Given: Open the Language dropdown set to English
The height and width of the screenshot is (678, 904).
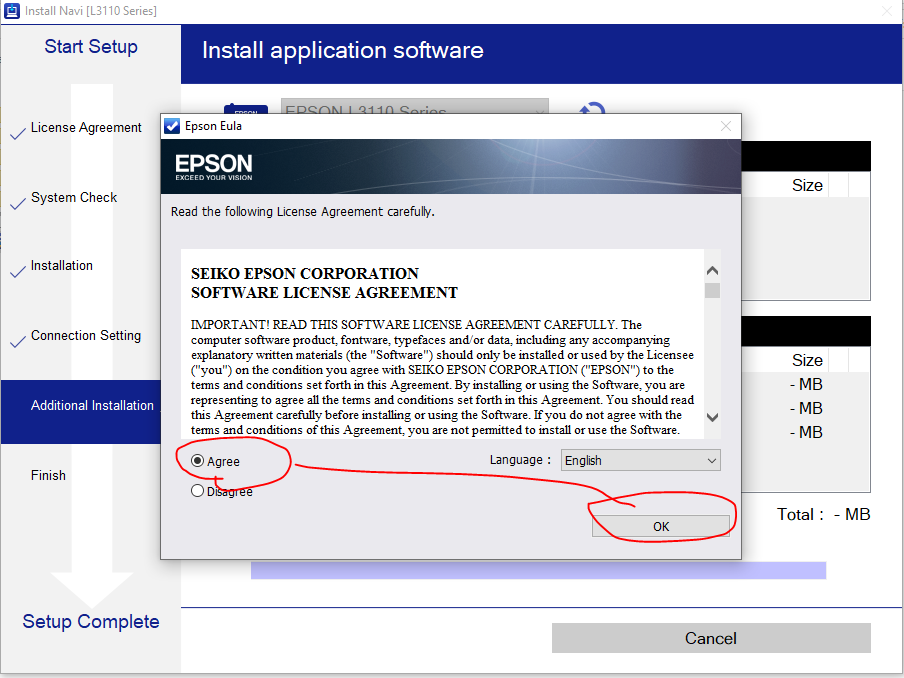Looking at the screenshot, I should pyautogui.click(x=641, y=460).
